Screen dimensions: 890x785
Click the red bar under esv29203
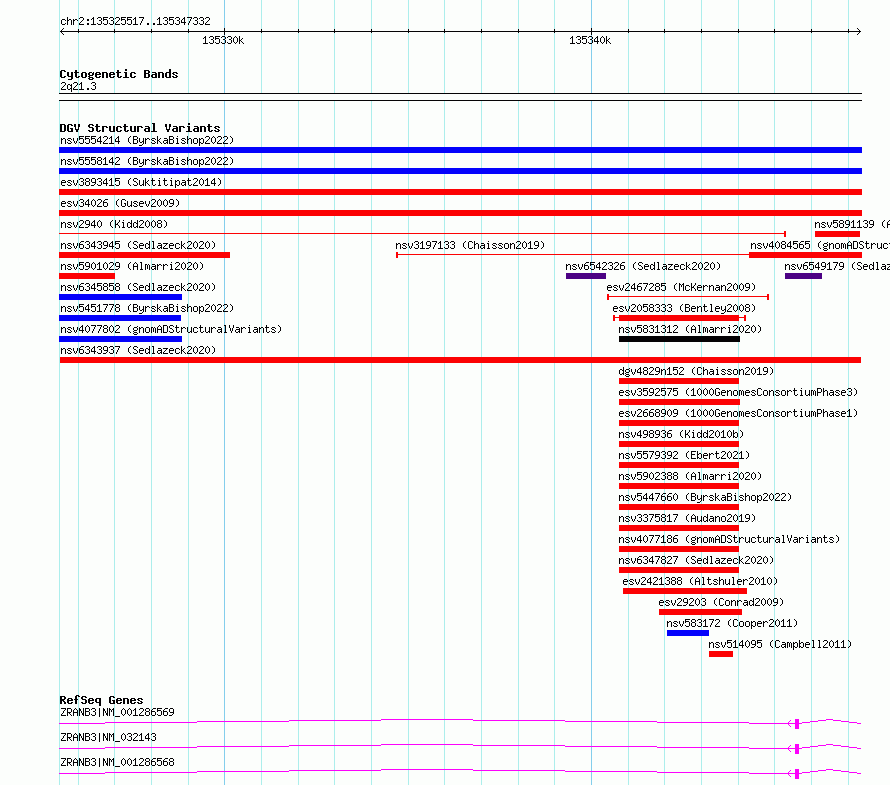[x=700, y=612]
